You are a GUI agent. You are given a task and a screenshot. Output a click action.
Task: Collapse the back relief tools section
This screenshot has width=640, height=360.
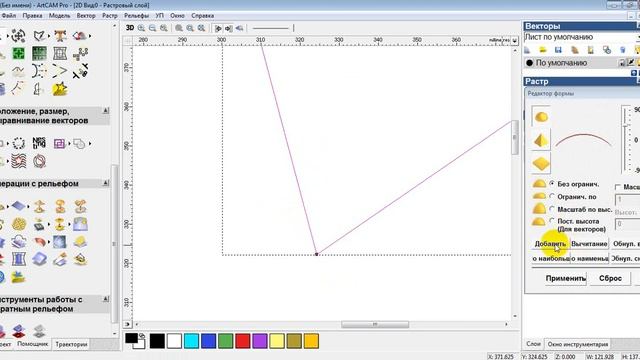tap(106, 299)
